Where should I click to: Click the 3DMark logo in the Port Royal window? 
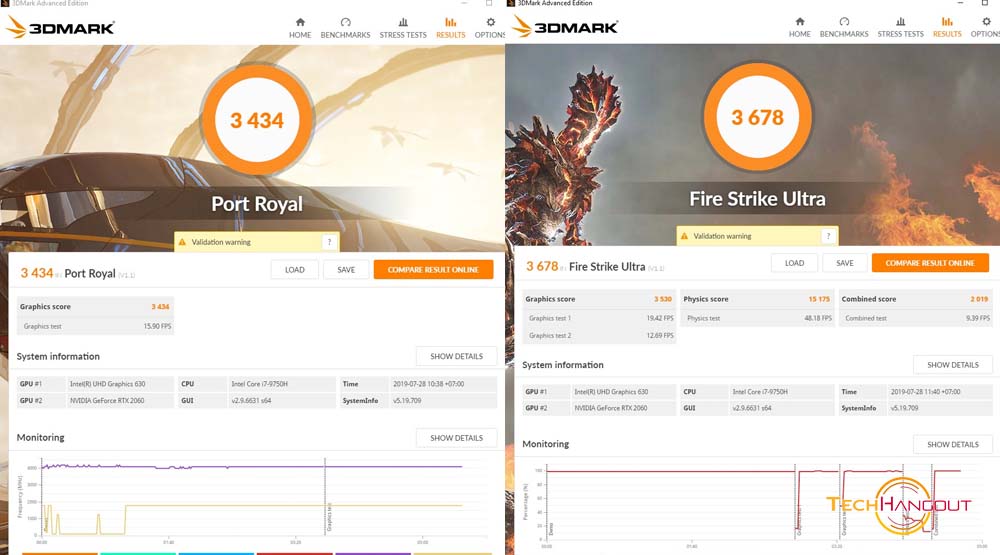pos(60,27)
